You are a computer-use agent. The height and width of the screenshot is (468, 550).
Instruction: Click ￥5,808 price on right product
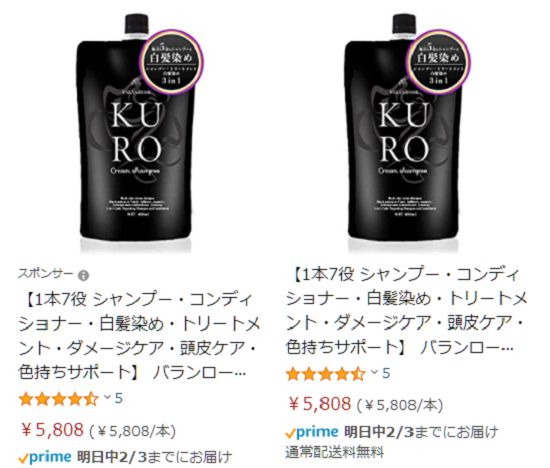(320, 404)
